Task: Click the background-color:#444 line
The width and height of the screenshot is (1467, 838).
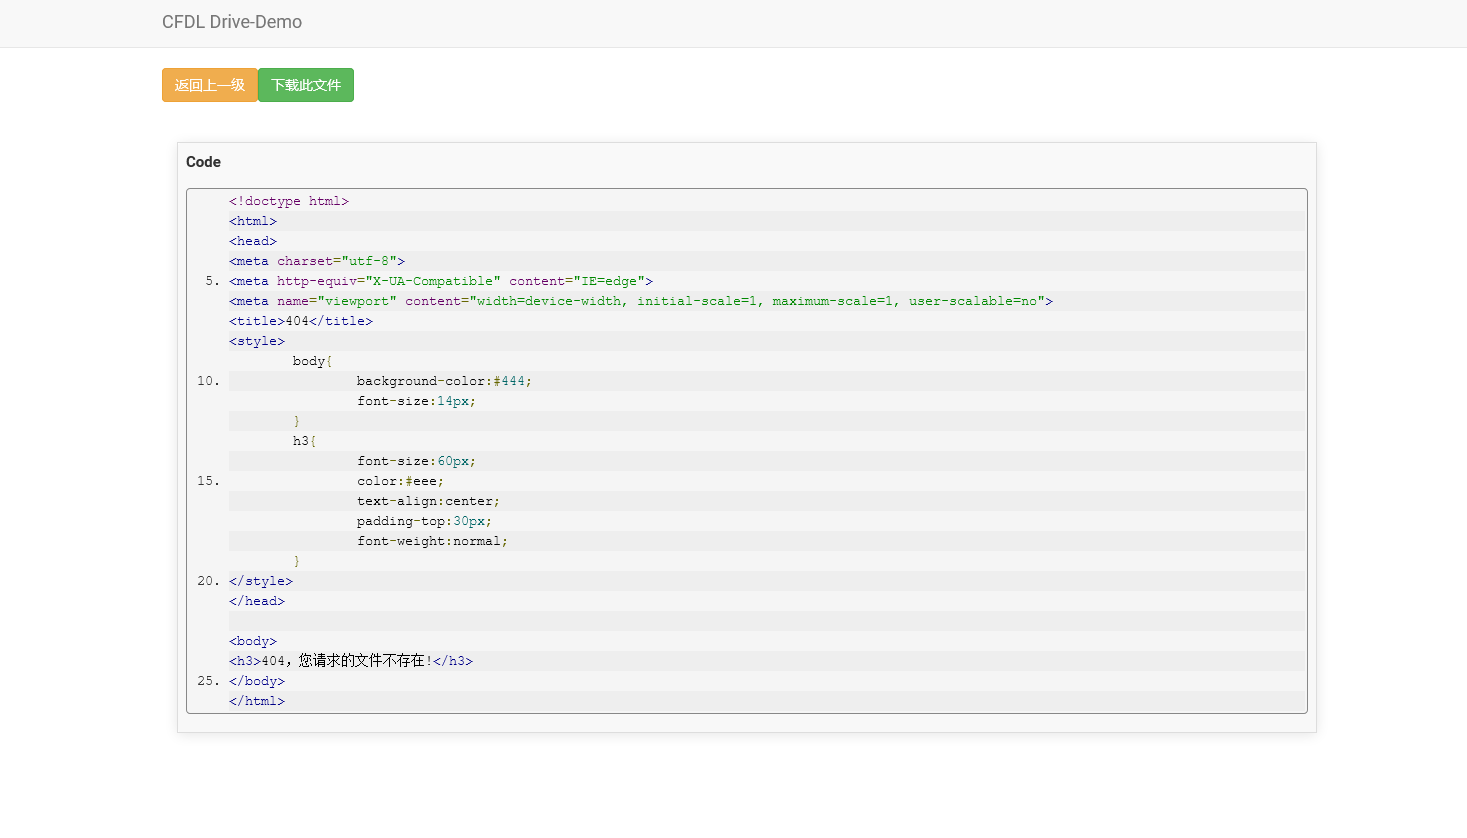Action: pos(767,381)
